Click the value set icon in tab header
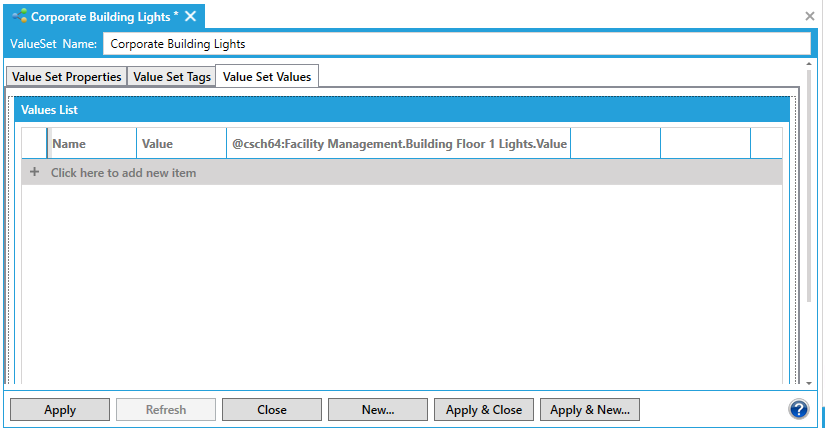 19,16
